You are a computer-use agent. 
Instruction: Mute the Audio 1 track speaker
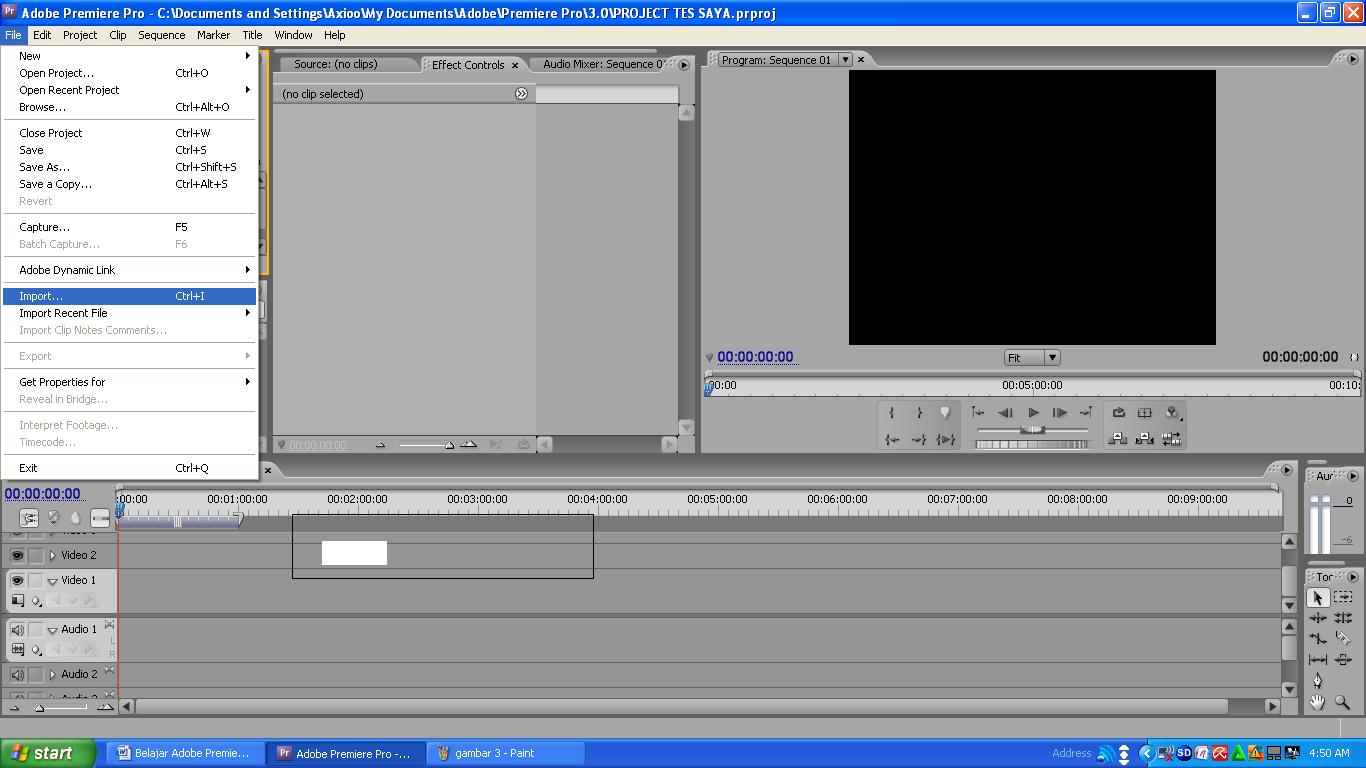[17, 630]
